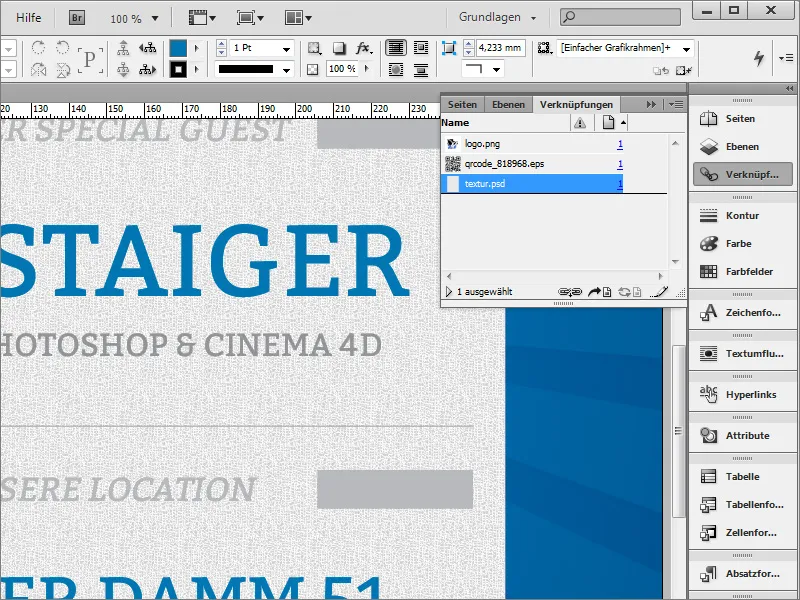The height and width of the screenshot is (600, 800).
Task: Open the fx effects menu
Action: coord(364,48)
